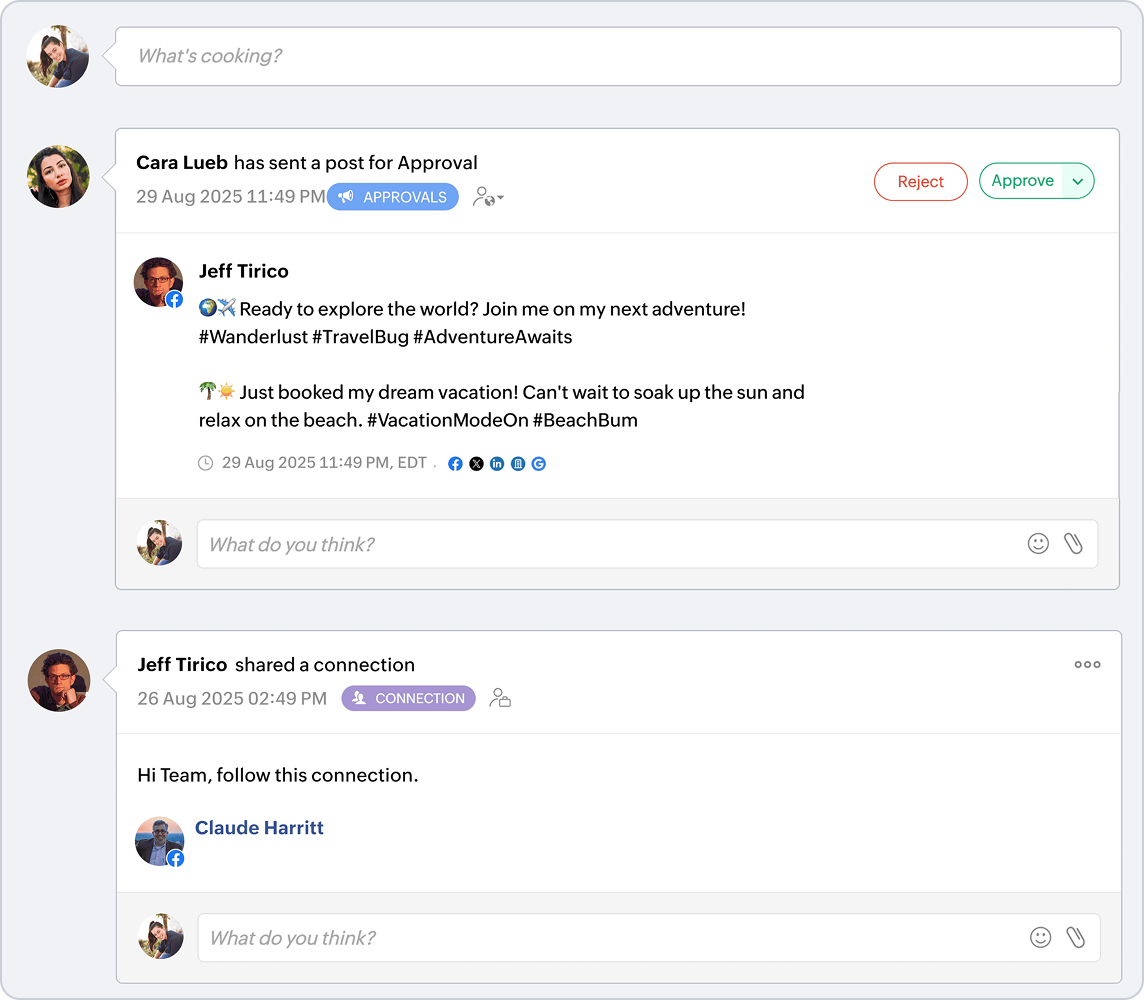
Task: Click the CONNECTION category tag
Action: click(x=408, y=698)
